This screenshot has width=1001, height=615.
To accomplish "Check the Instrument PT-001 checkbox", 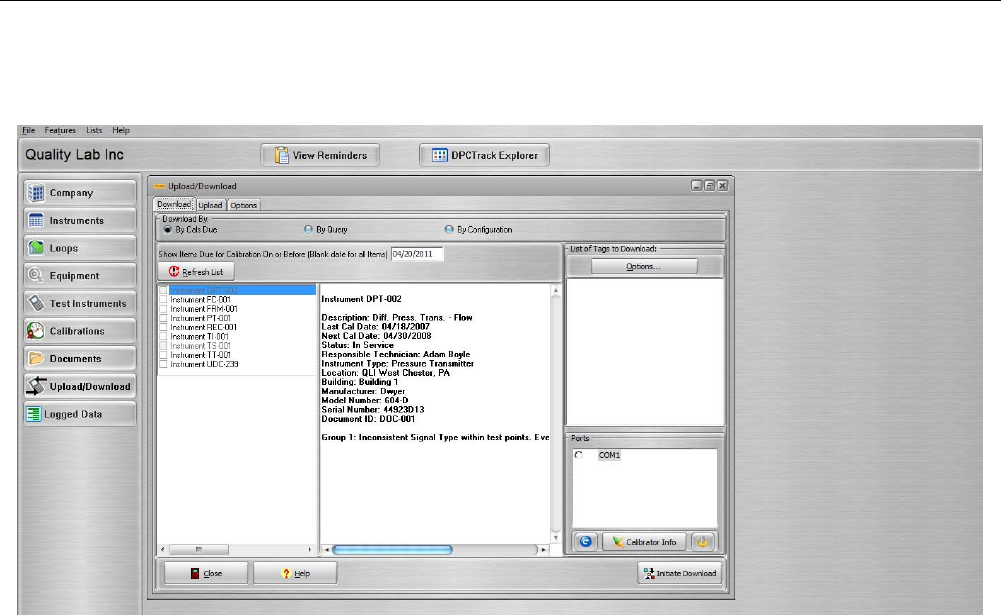I will click(x=163, y=317).
